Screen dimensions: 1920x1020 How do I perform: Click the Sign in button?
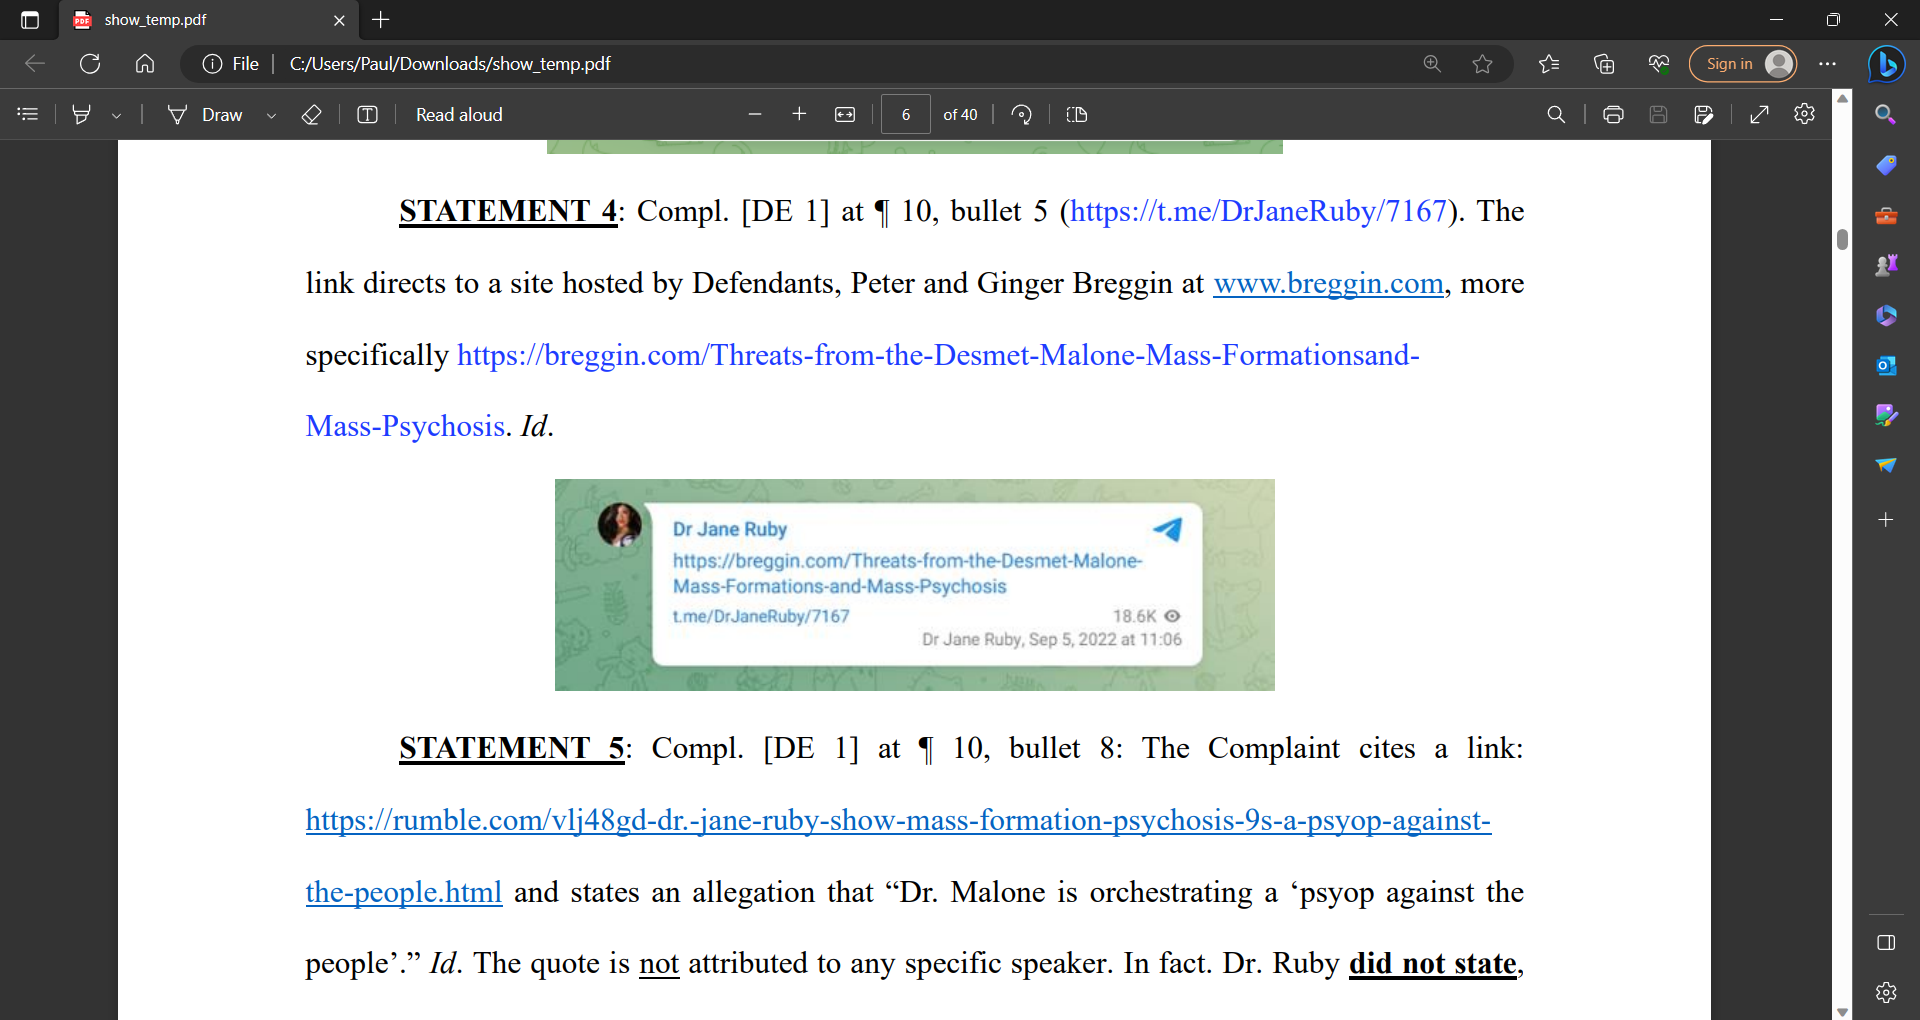click(x=1743, y=64)
